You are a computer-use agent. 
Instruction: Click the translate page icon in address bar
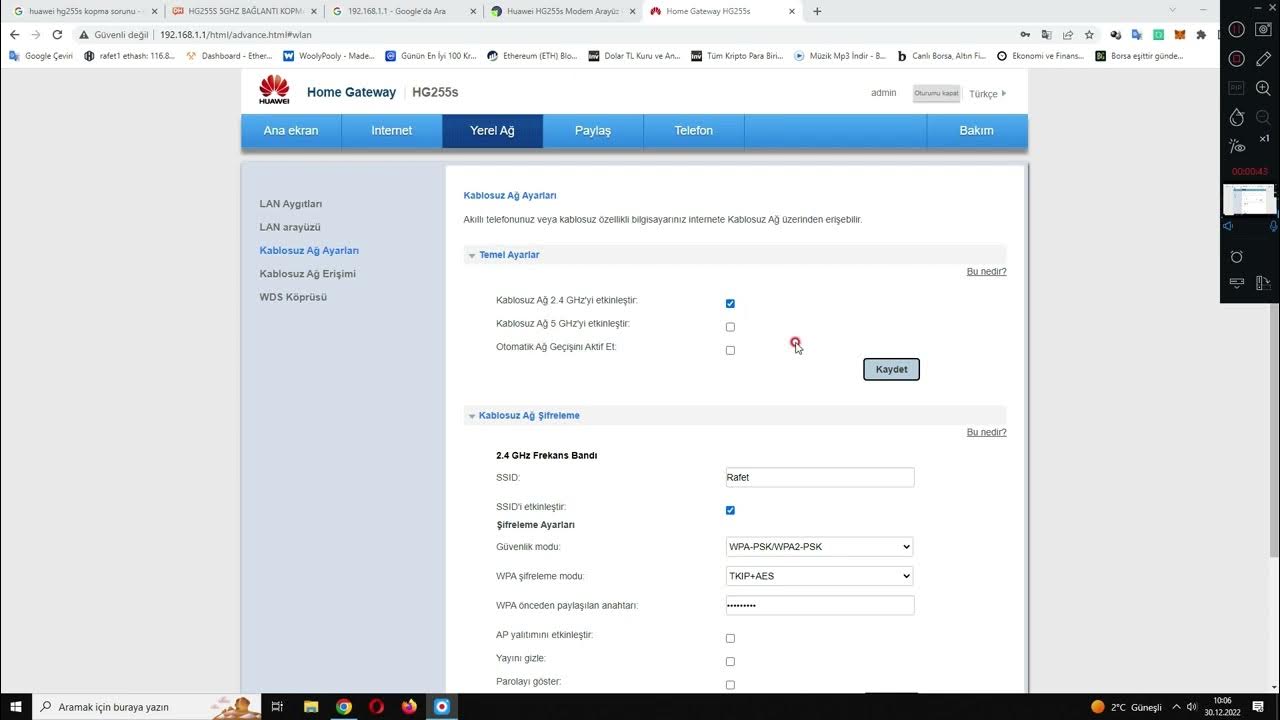coord(1047,34)
